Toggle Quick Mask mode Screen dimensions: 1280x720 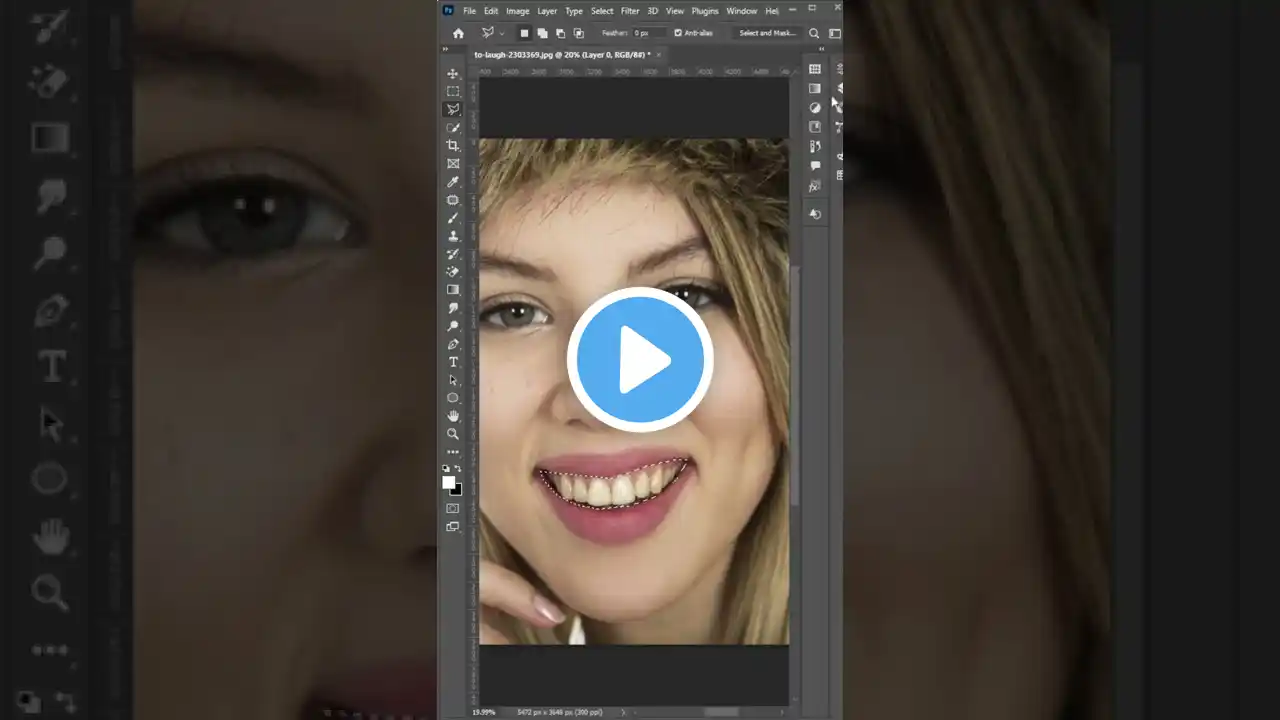[453, 508]
